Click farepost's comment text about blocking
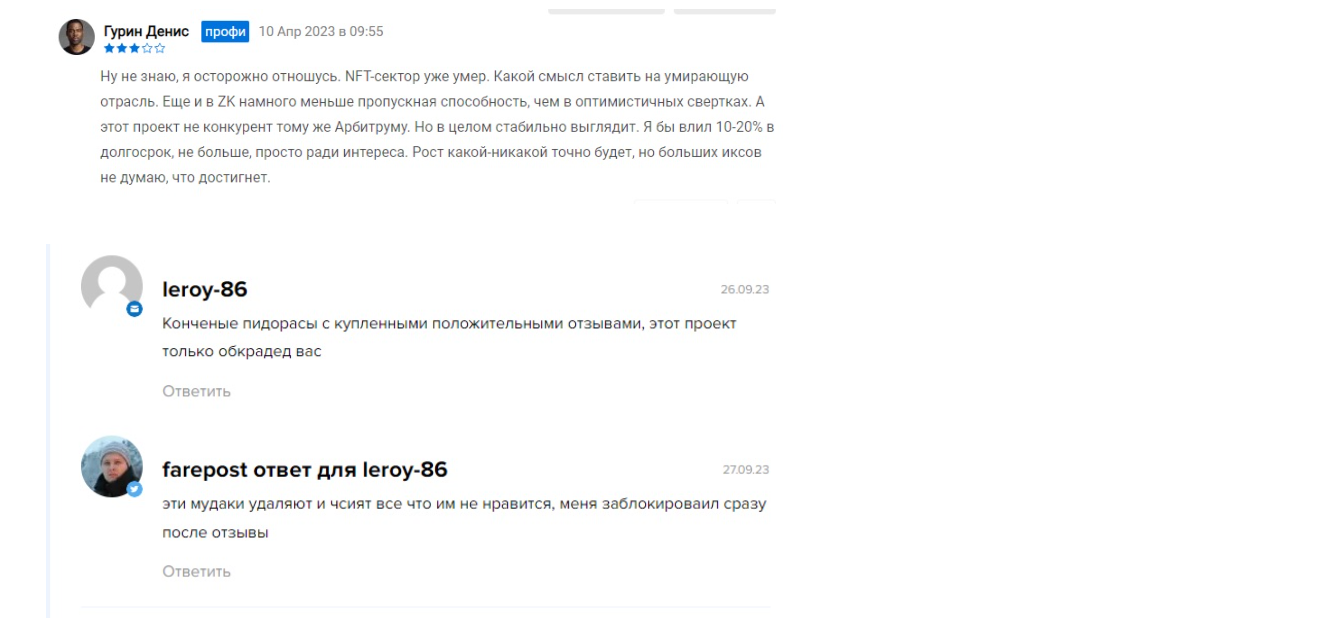The image size is (1320, 618). pyautogui.click(x=464, y=518)
